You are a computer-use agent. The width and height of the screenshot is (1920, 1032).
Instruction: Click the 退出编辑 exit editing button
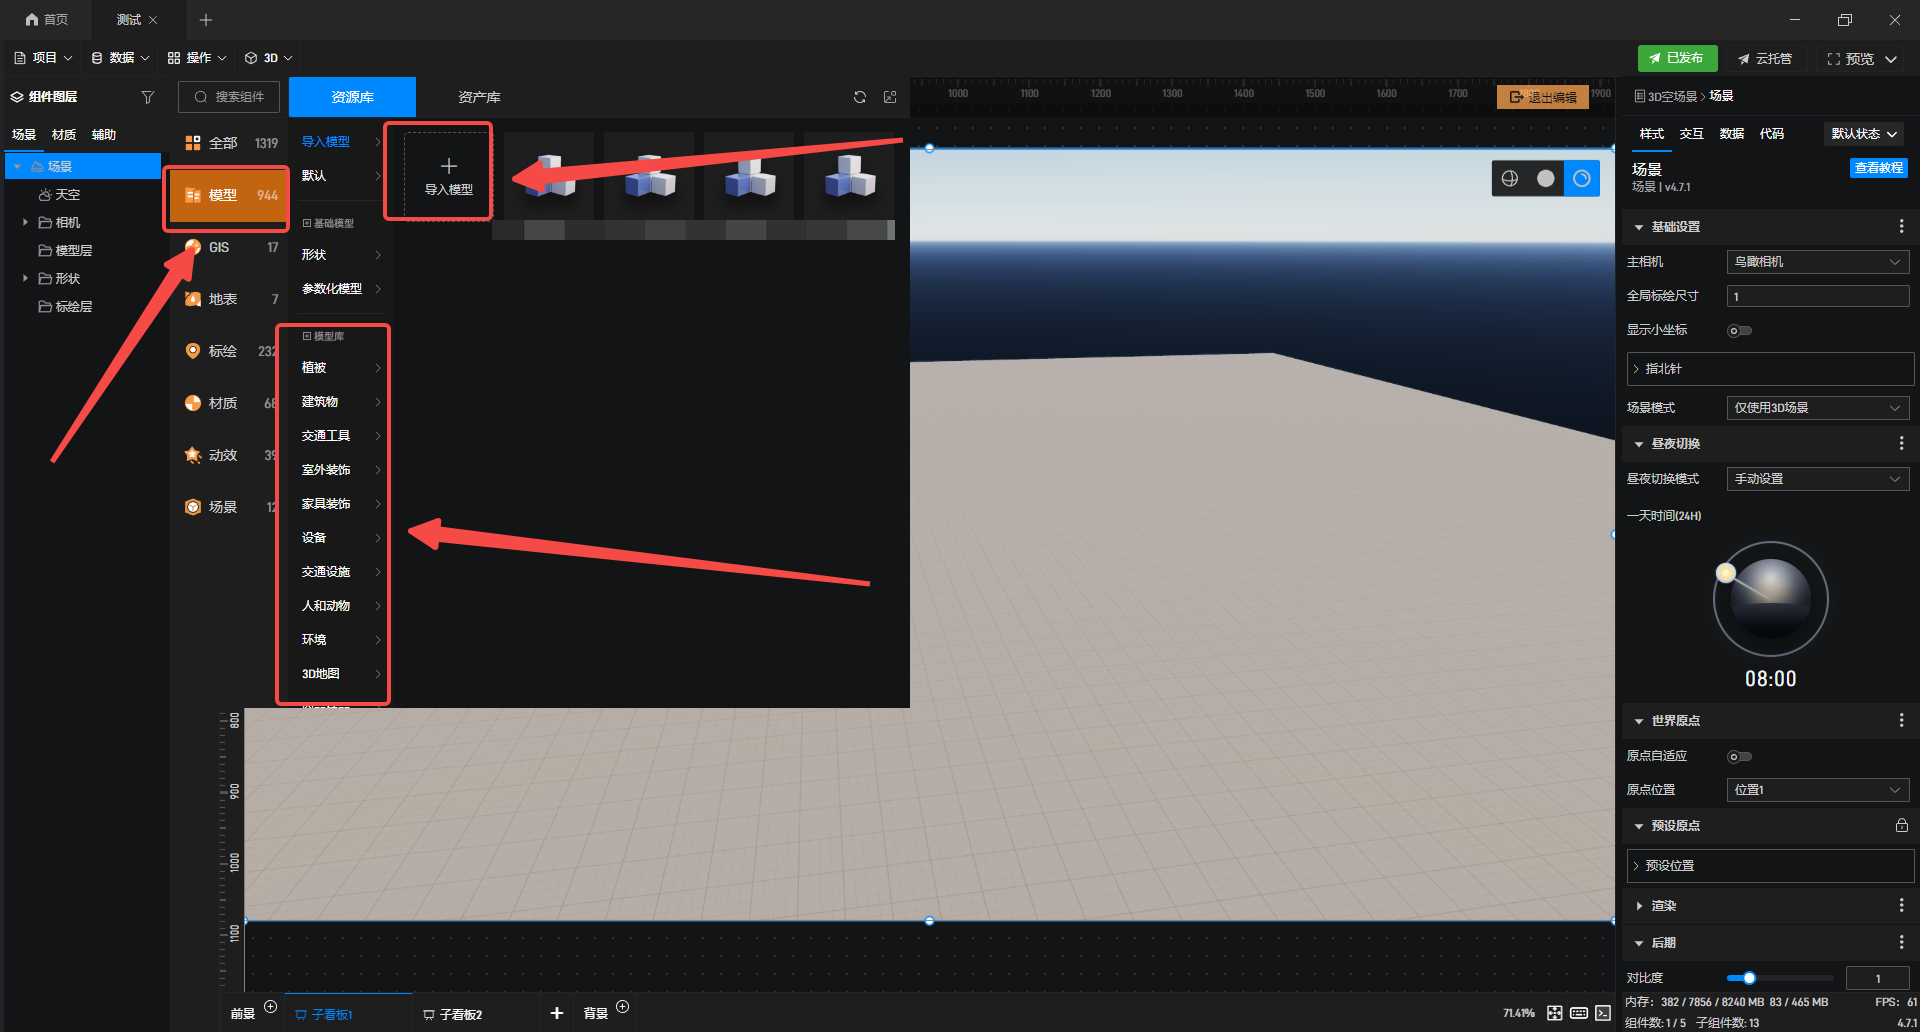[1542, 97]
